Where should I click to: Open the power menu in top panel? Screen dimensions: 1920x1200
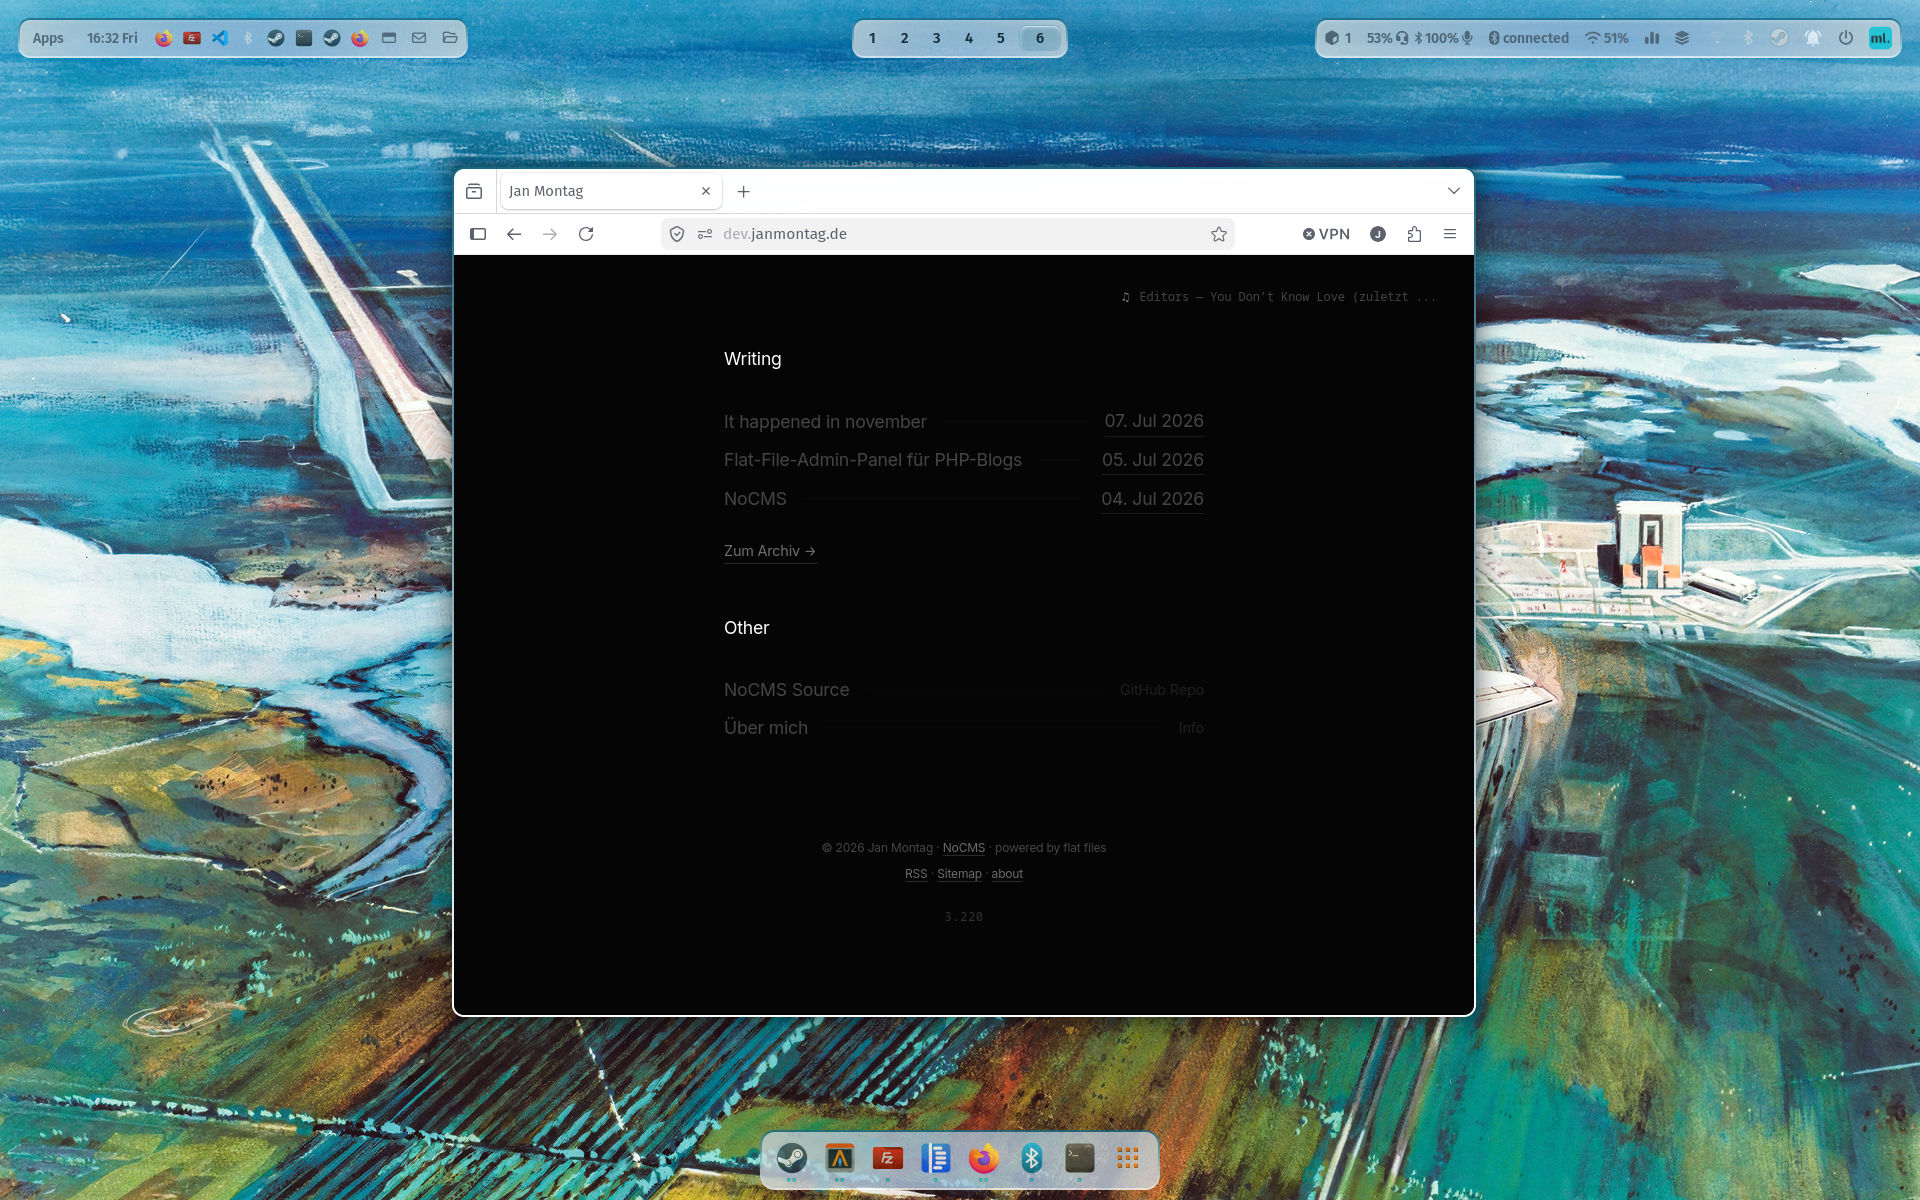tap(1846, 38)
